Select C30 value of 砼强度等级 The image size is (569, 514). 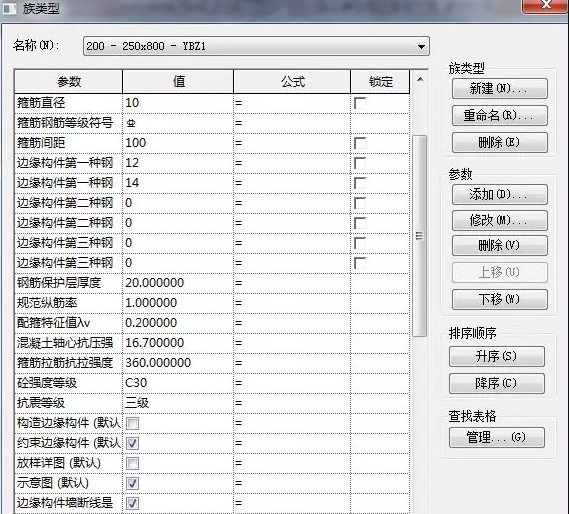pyautogui.click(x=178, y=383)
